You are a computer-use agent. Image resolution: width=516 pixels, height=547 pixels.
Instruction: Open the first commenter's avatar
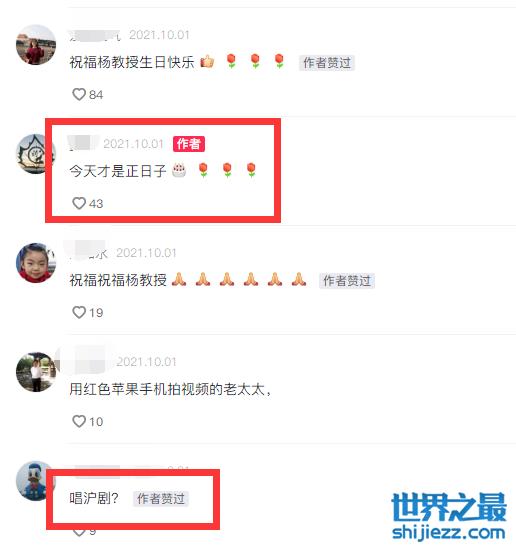pyautogui.click(x=36, y=45)
